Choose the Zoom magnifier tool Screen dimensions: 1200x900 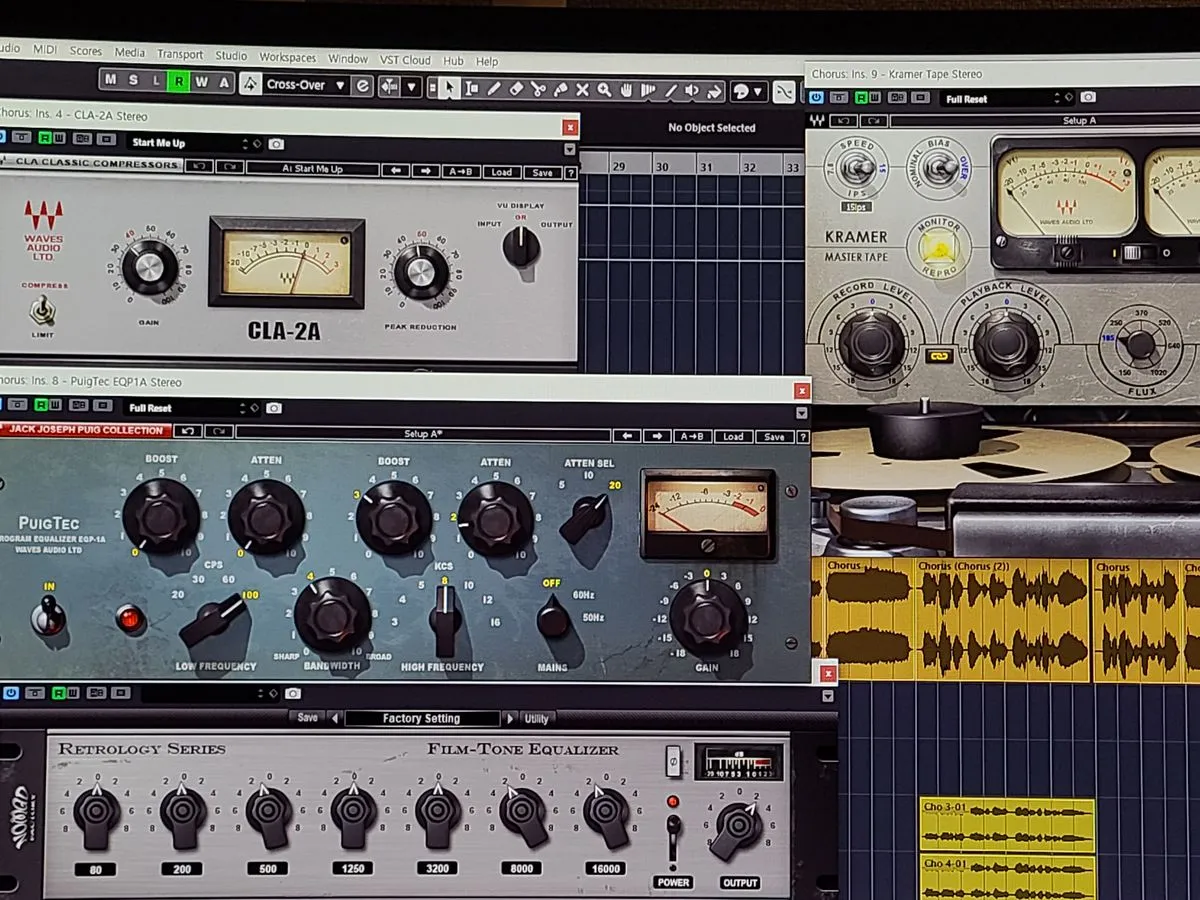(x=604, y=90)
